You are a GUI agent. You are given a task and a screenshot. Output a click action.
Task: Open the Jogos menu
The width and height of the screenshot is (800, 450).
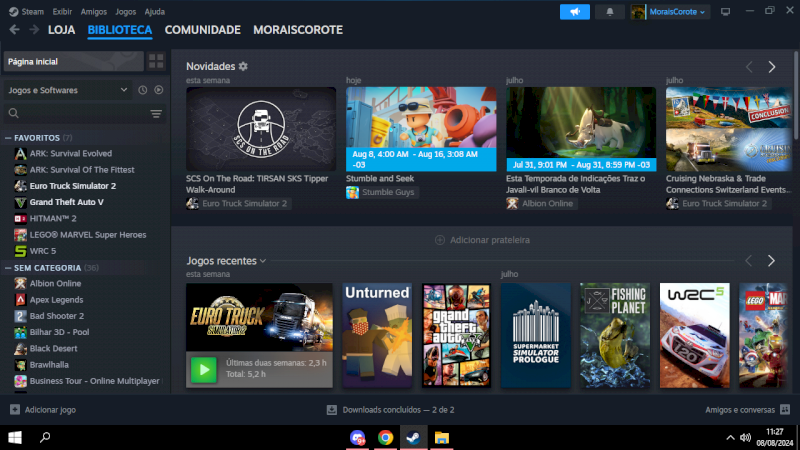[x=125, y=11]
